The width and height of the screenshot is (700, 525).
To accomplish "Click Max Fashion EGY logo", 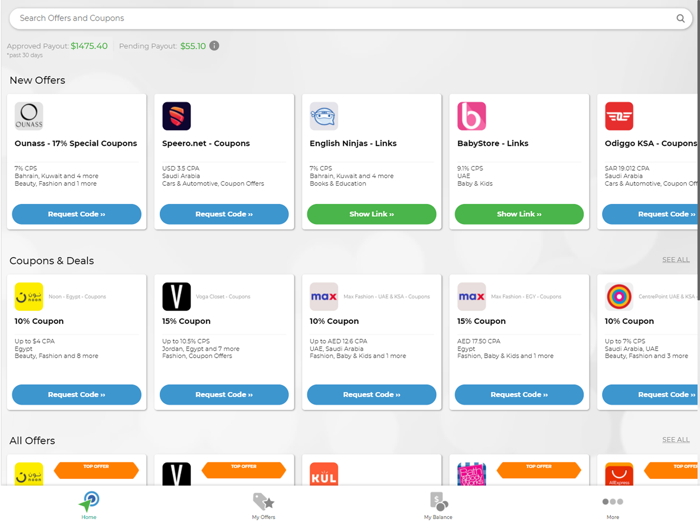I will click(471, 296).
